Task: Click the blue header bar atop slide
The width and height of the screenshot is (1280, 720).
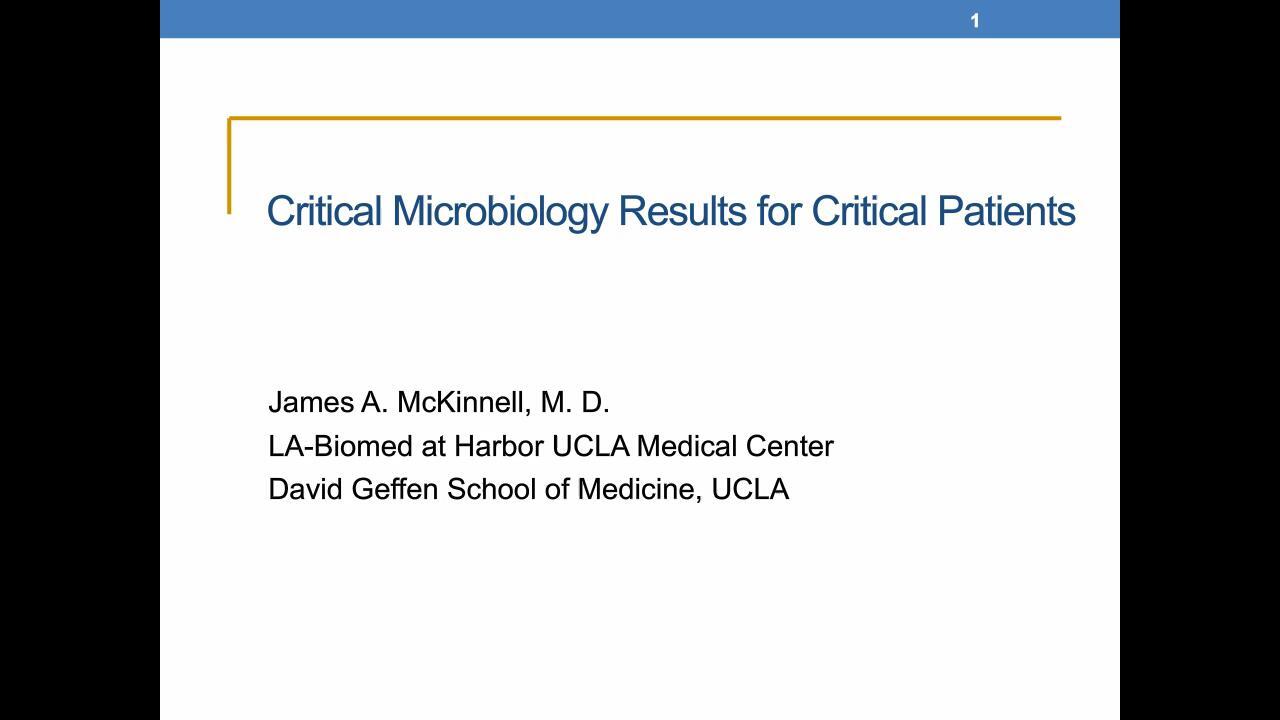Action: [640, 19]
